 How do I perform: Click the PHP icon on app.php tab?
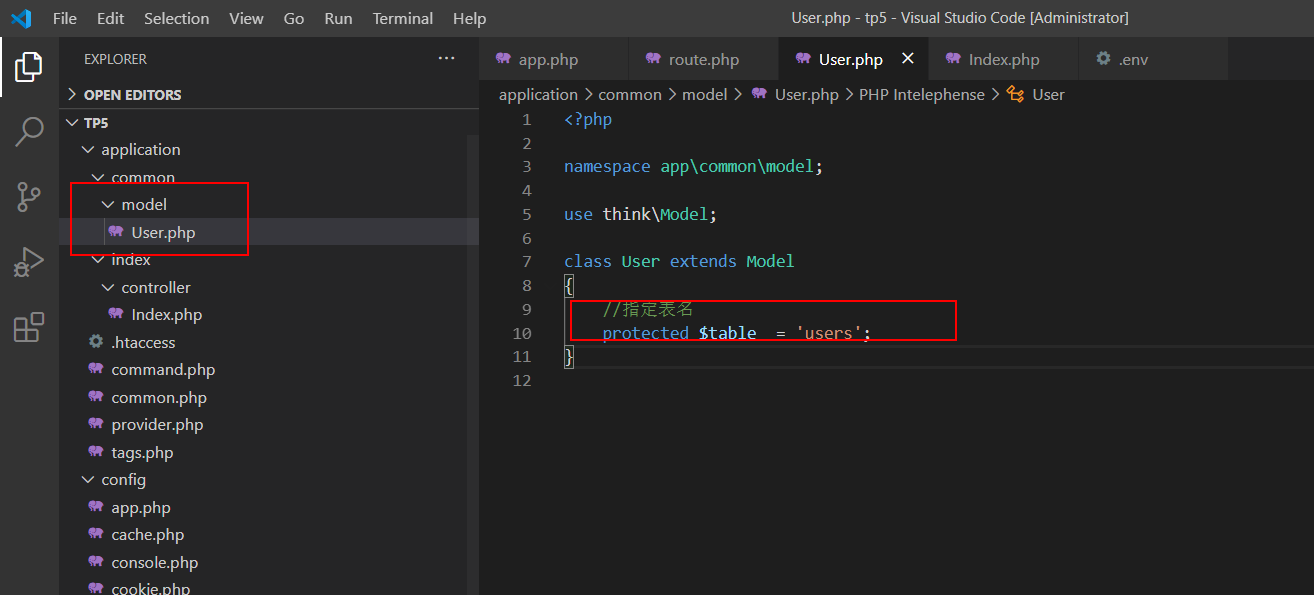(x=503, y=59)
